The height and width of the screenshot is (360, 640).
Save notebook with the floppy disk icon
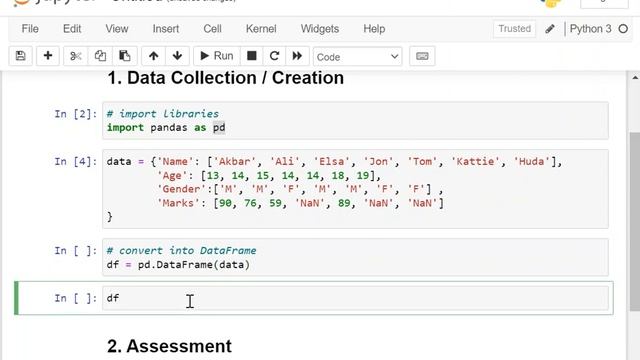(x=20, y=56)
